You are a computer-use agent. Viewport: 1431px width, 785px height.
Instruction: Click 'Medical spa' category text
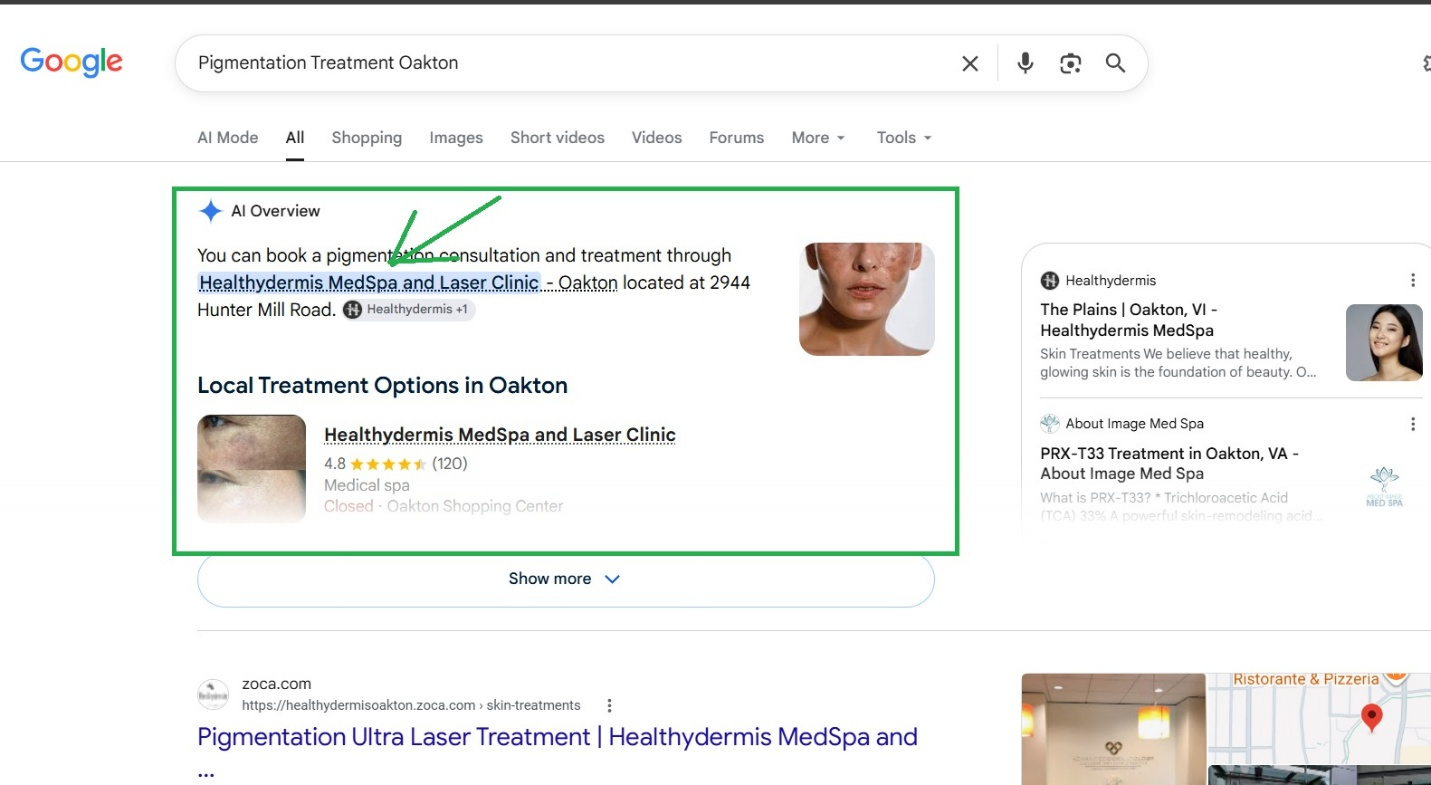367,485
